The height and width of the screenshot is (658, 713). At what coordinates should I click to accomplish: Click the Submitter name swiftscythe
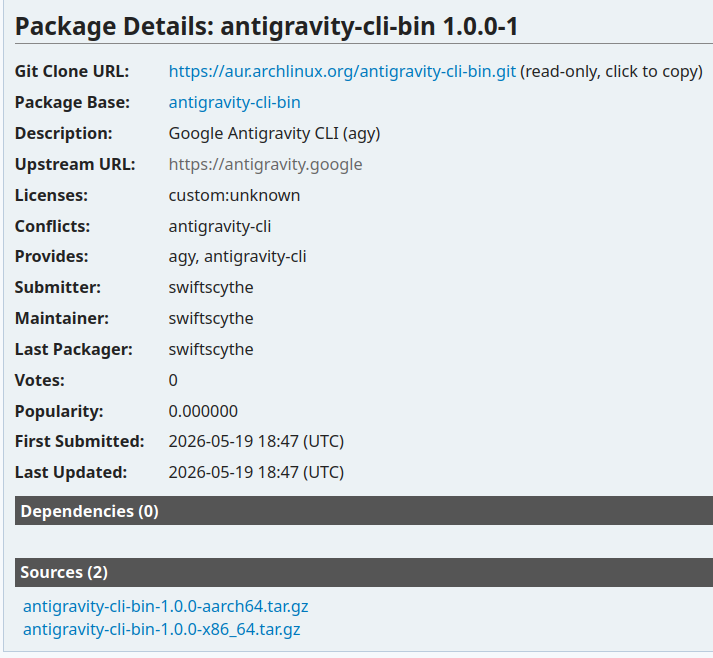tap(211, 287)
